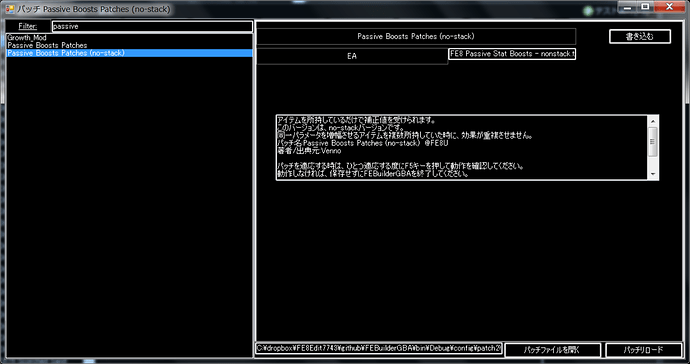Maximize the patch window
This screenshot has height=364, width=690.
[x=645, y=7]
